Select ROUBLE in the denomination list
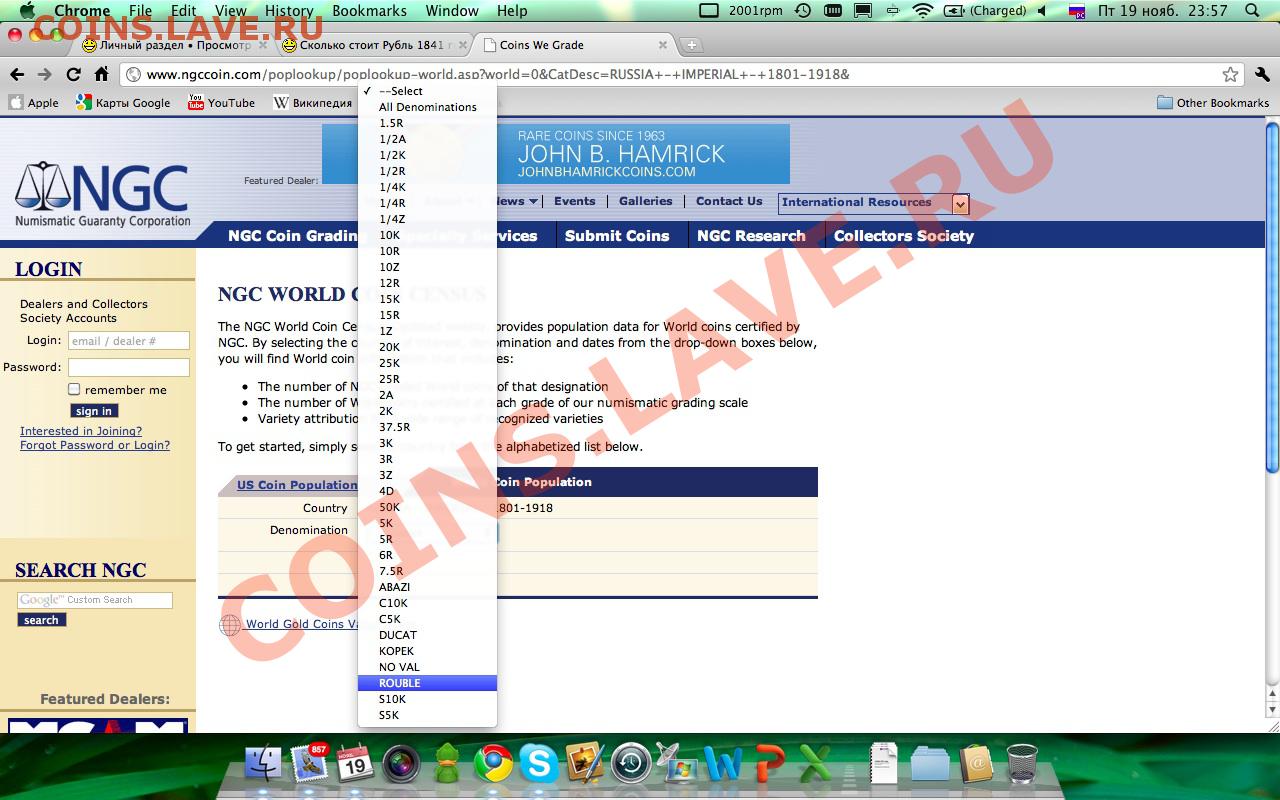Viewport: 1280px width, 800px height. (x=427, y=683)
